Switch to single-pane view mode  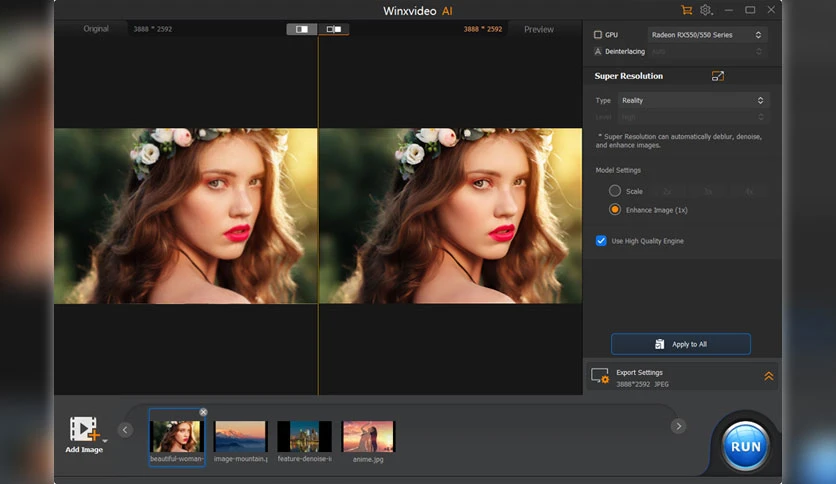[x=302, y=29]
